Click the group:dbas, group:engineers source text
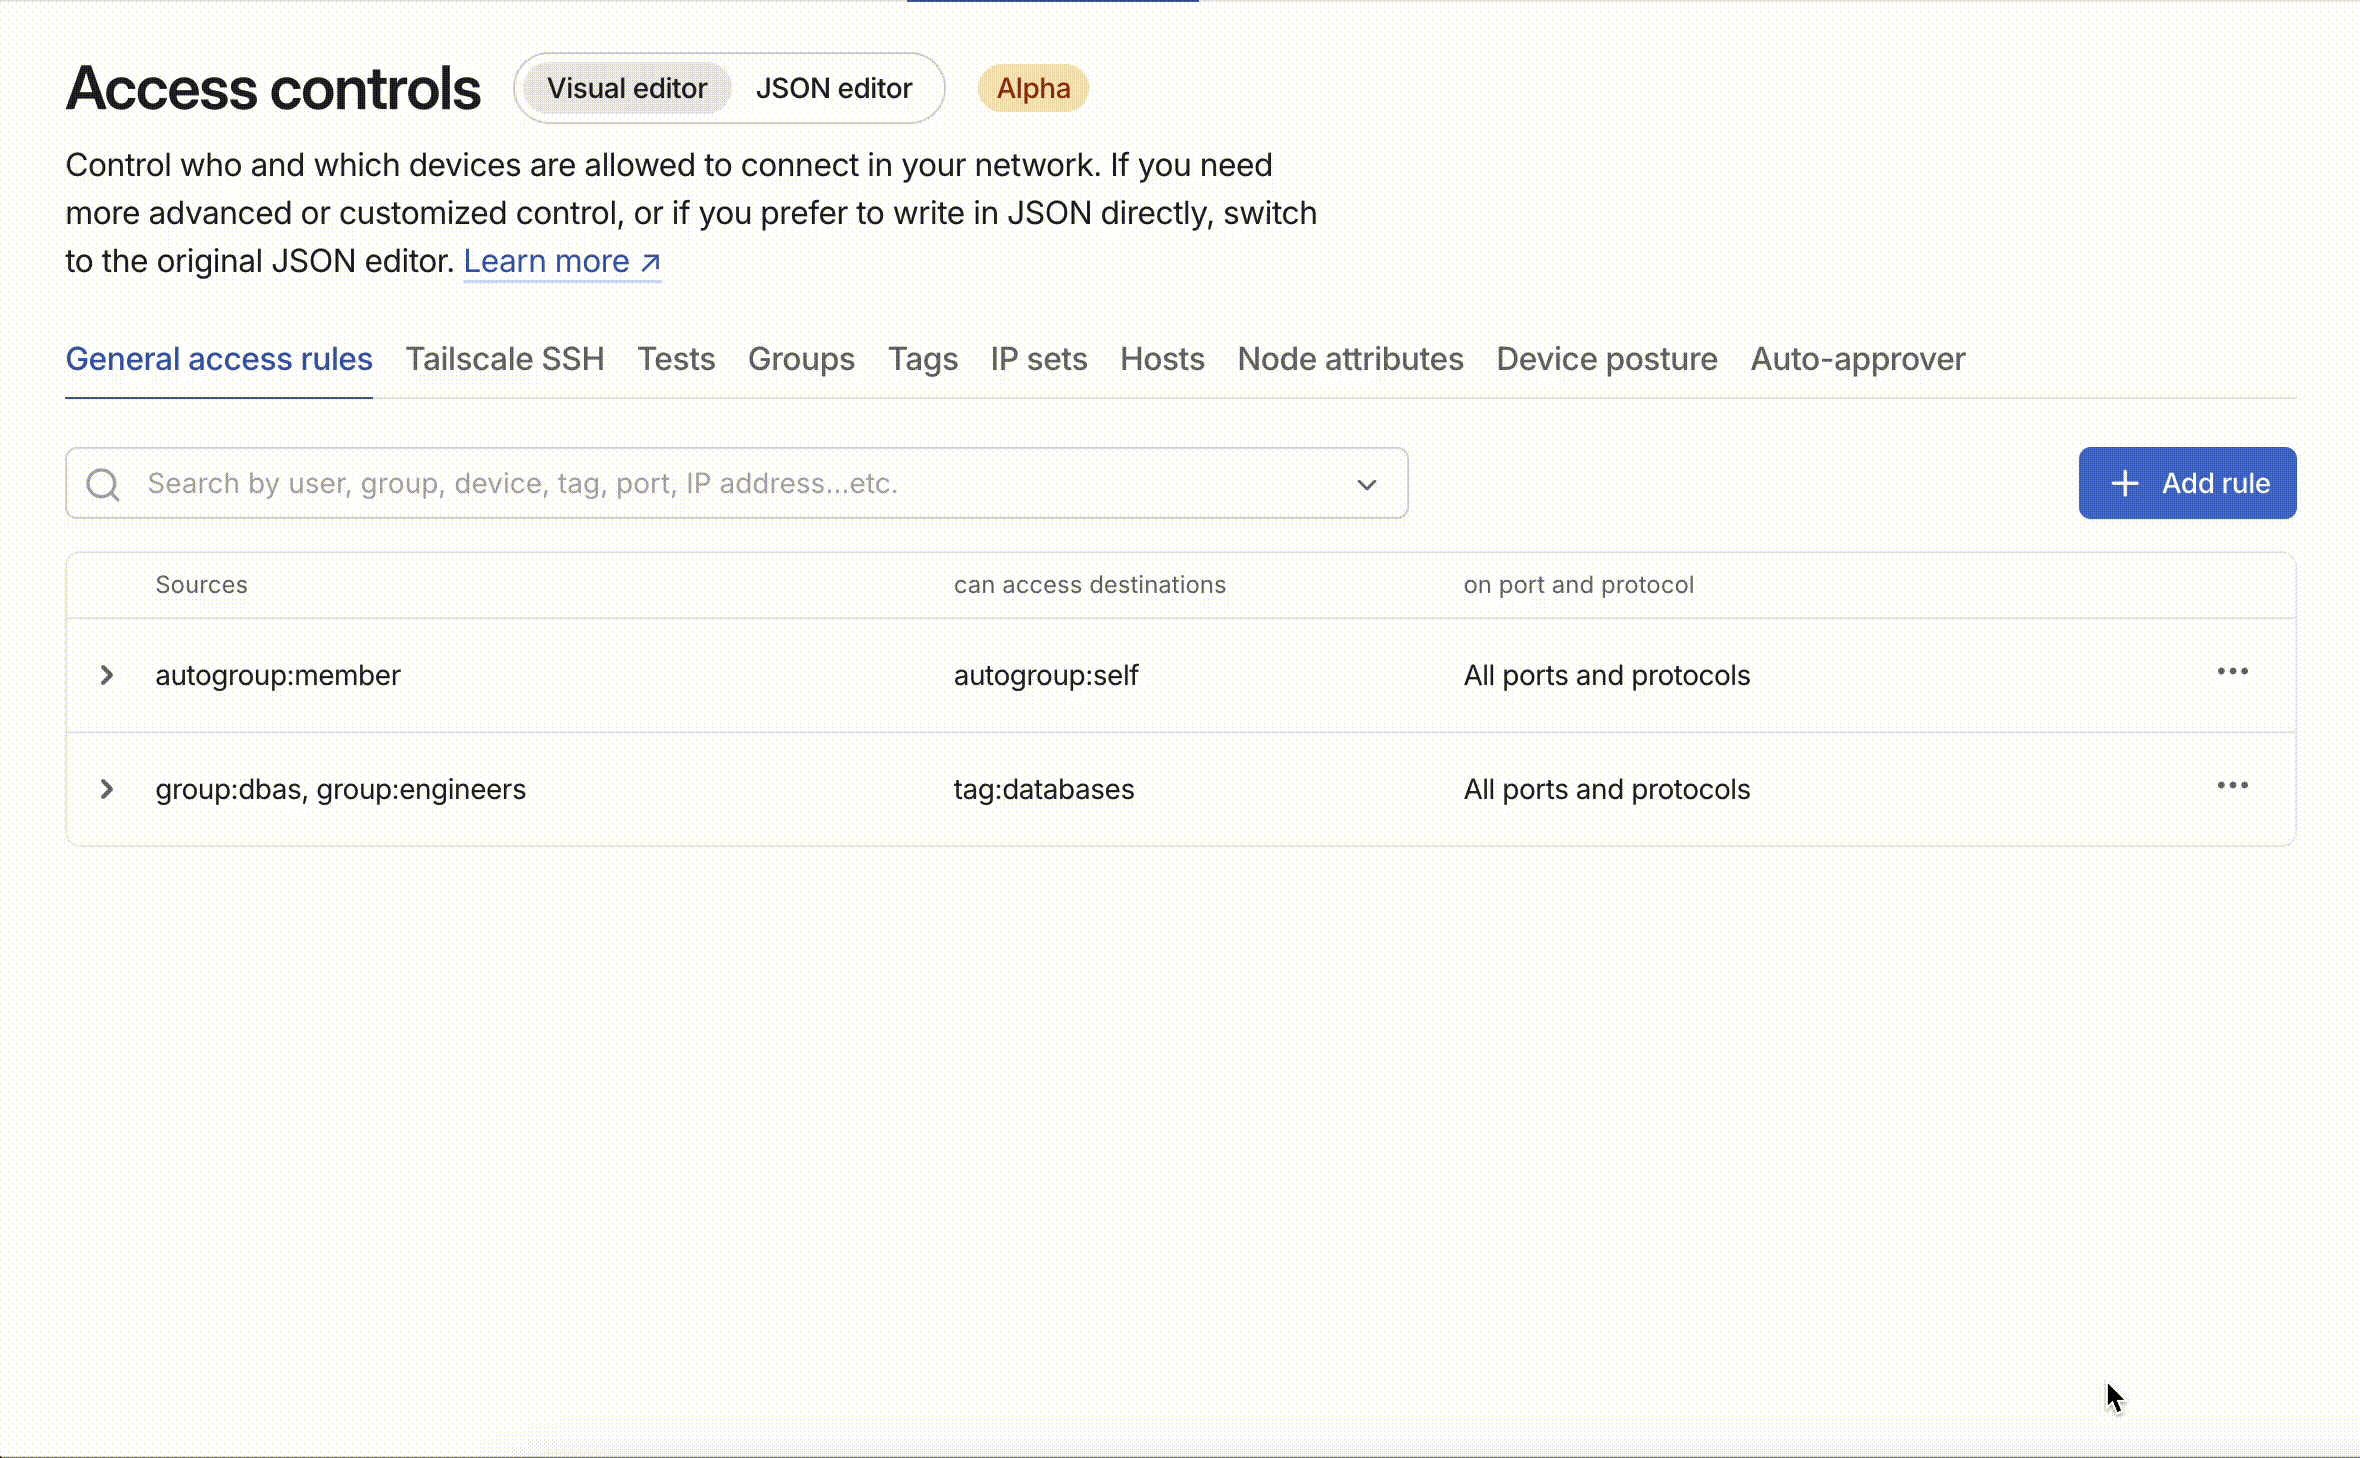Screen dimensions: 2360x1458 click(341, 789)
